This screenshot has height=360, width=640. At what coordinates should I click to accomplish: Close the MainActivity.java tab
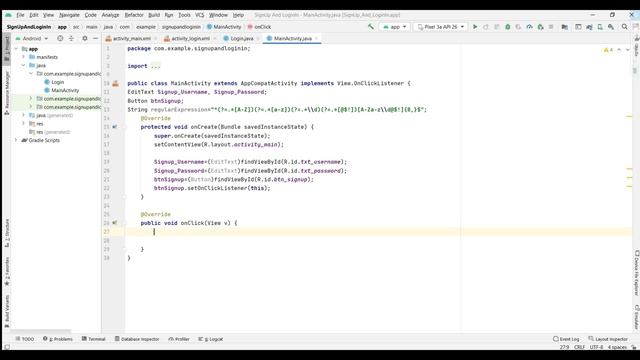point(316,38)
